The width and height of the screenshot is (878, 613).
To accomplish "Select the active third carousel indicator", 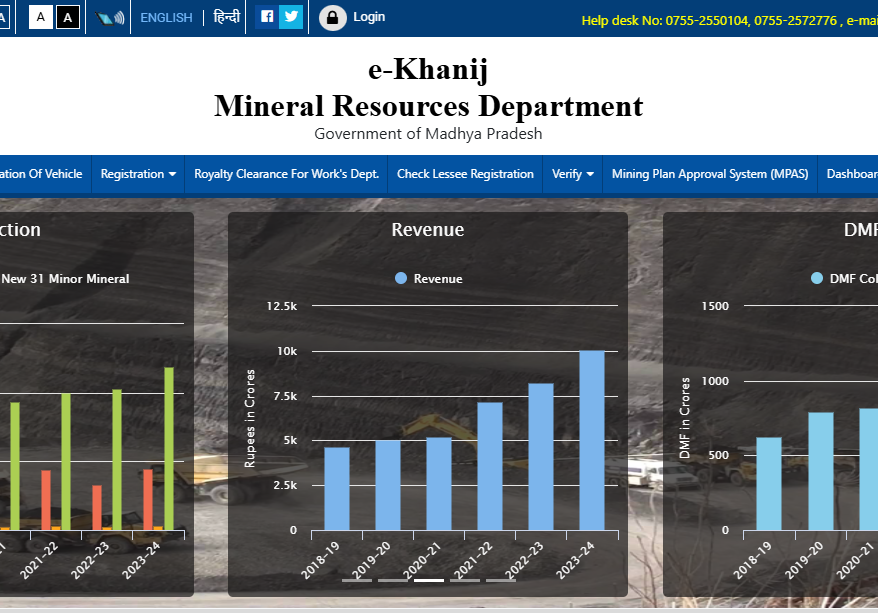I will click(x=429, y=581).
